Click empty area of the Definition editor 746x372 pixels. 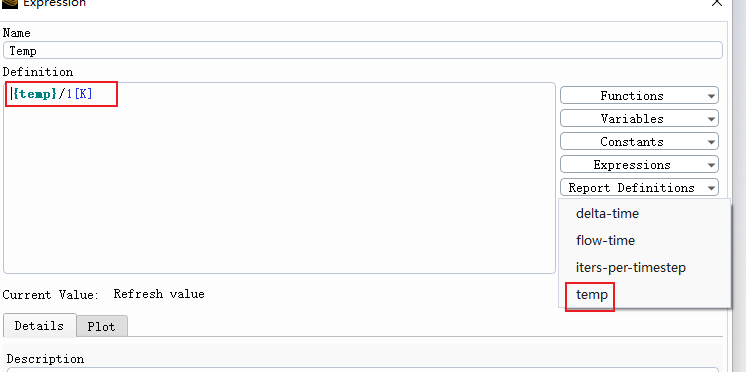pyautogui.click(x=279, y=190)
